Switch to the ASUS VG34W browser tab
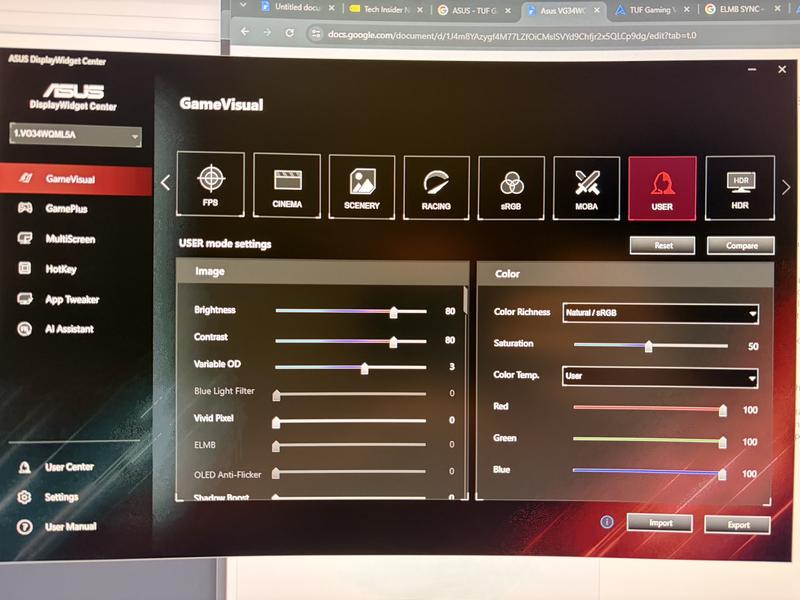 (x=564, y=10)
